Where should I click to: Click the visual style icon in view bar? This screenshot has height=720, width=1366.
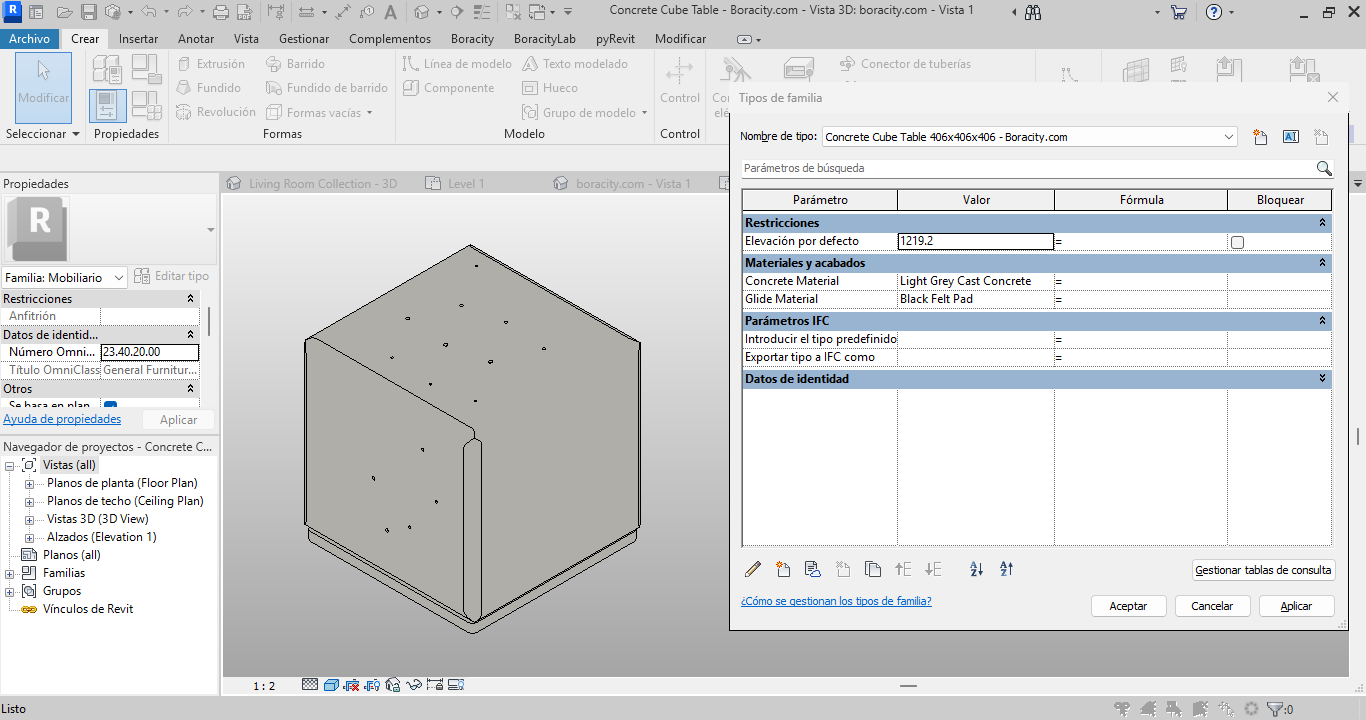pos(331,685)
